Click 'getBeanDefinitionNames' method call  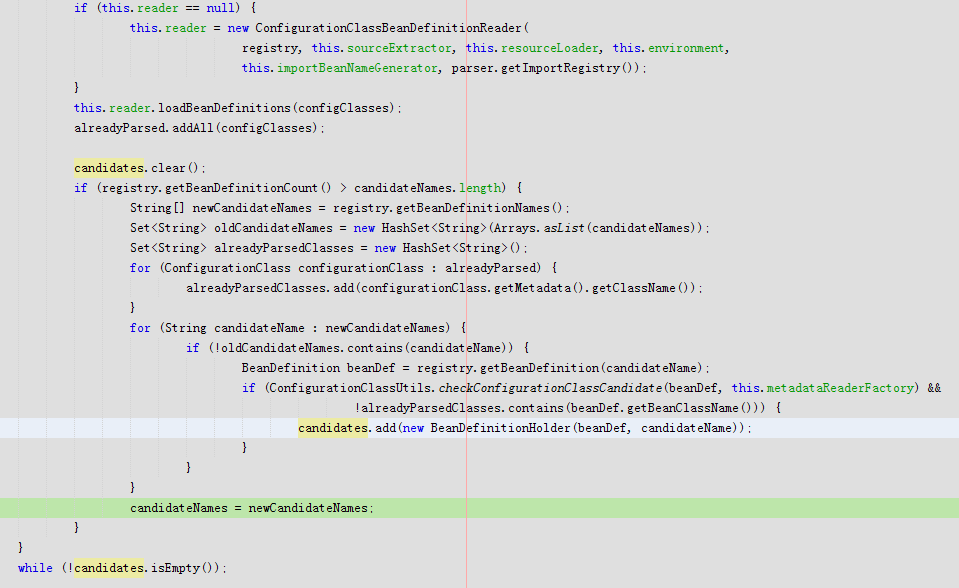[473, 208]
